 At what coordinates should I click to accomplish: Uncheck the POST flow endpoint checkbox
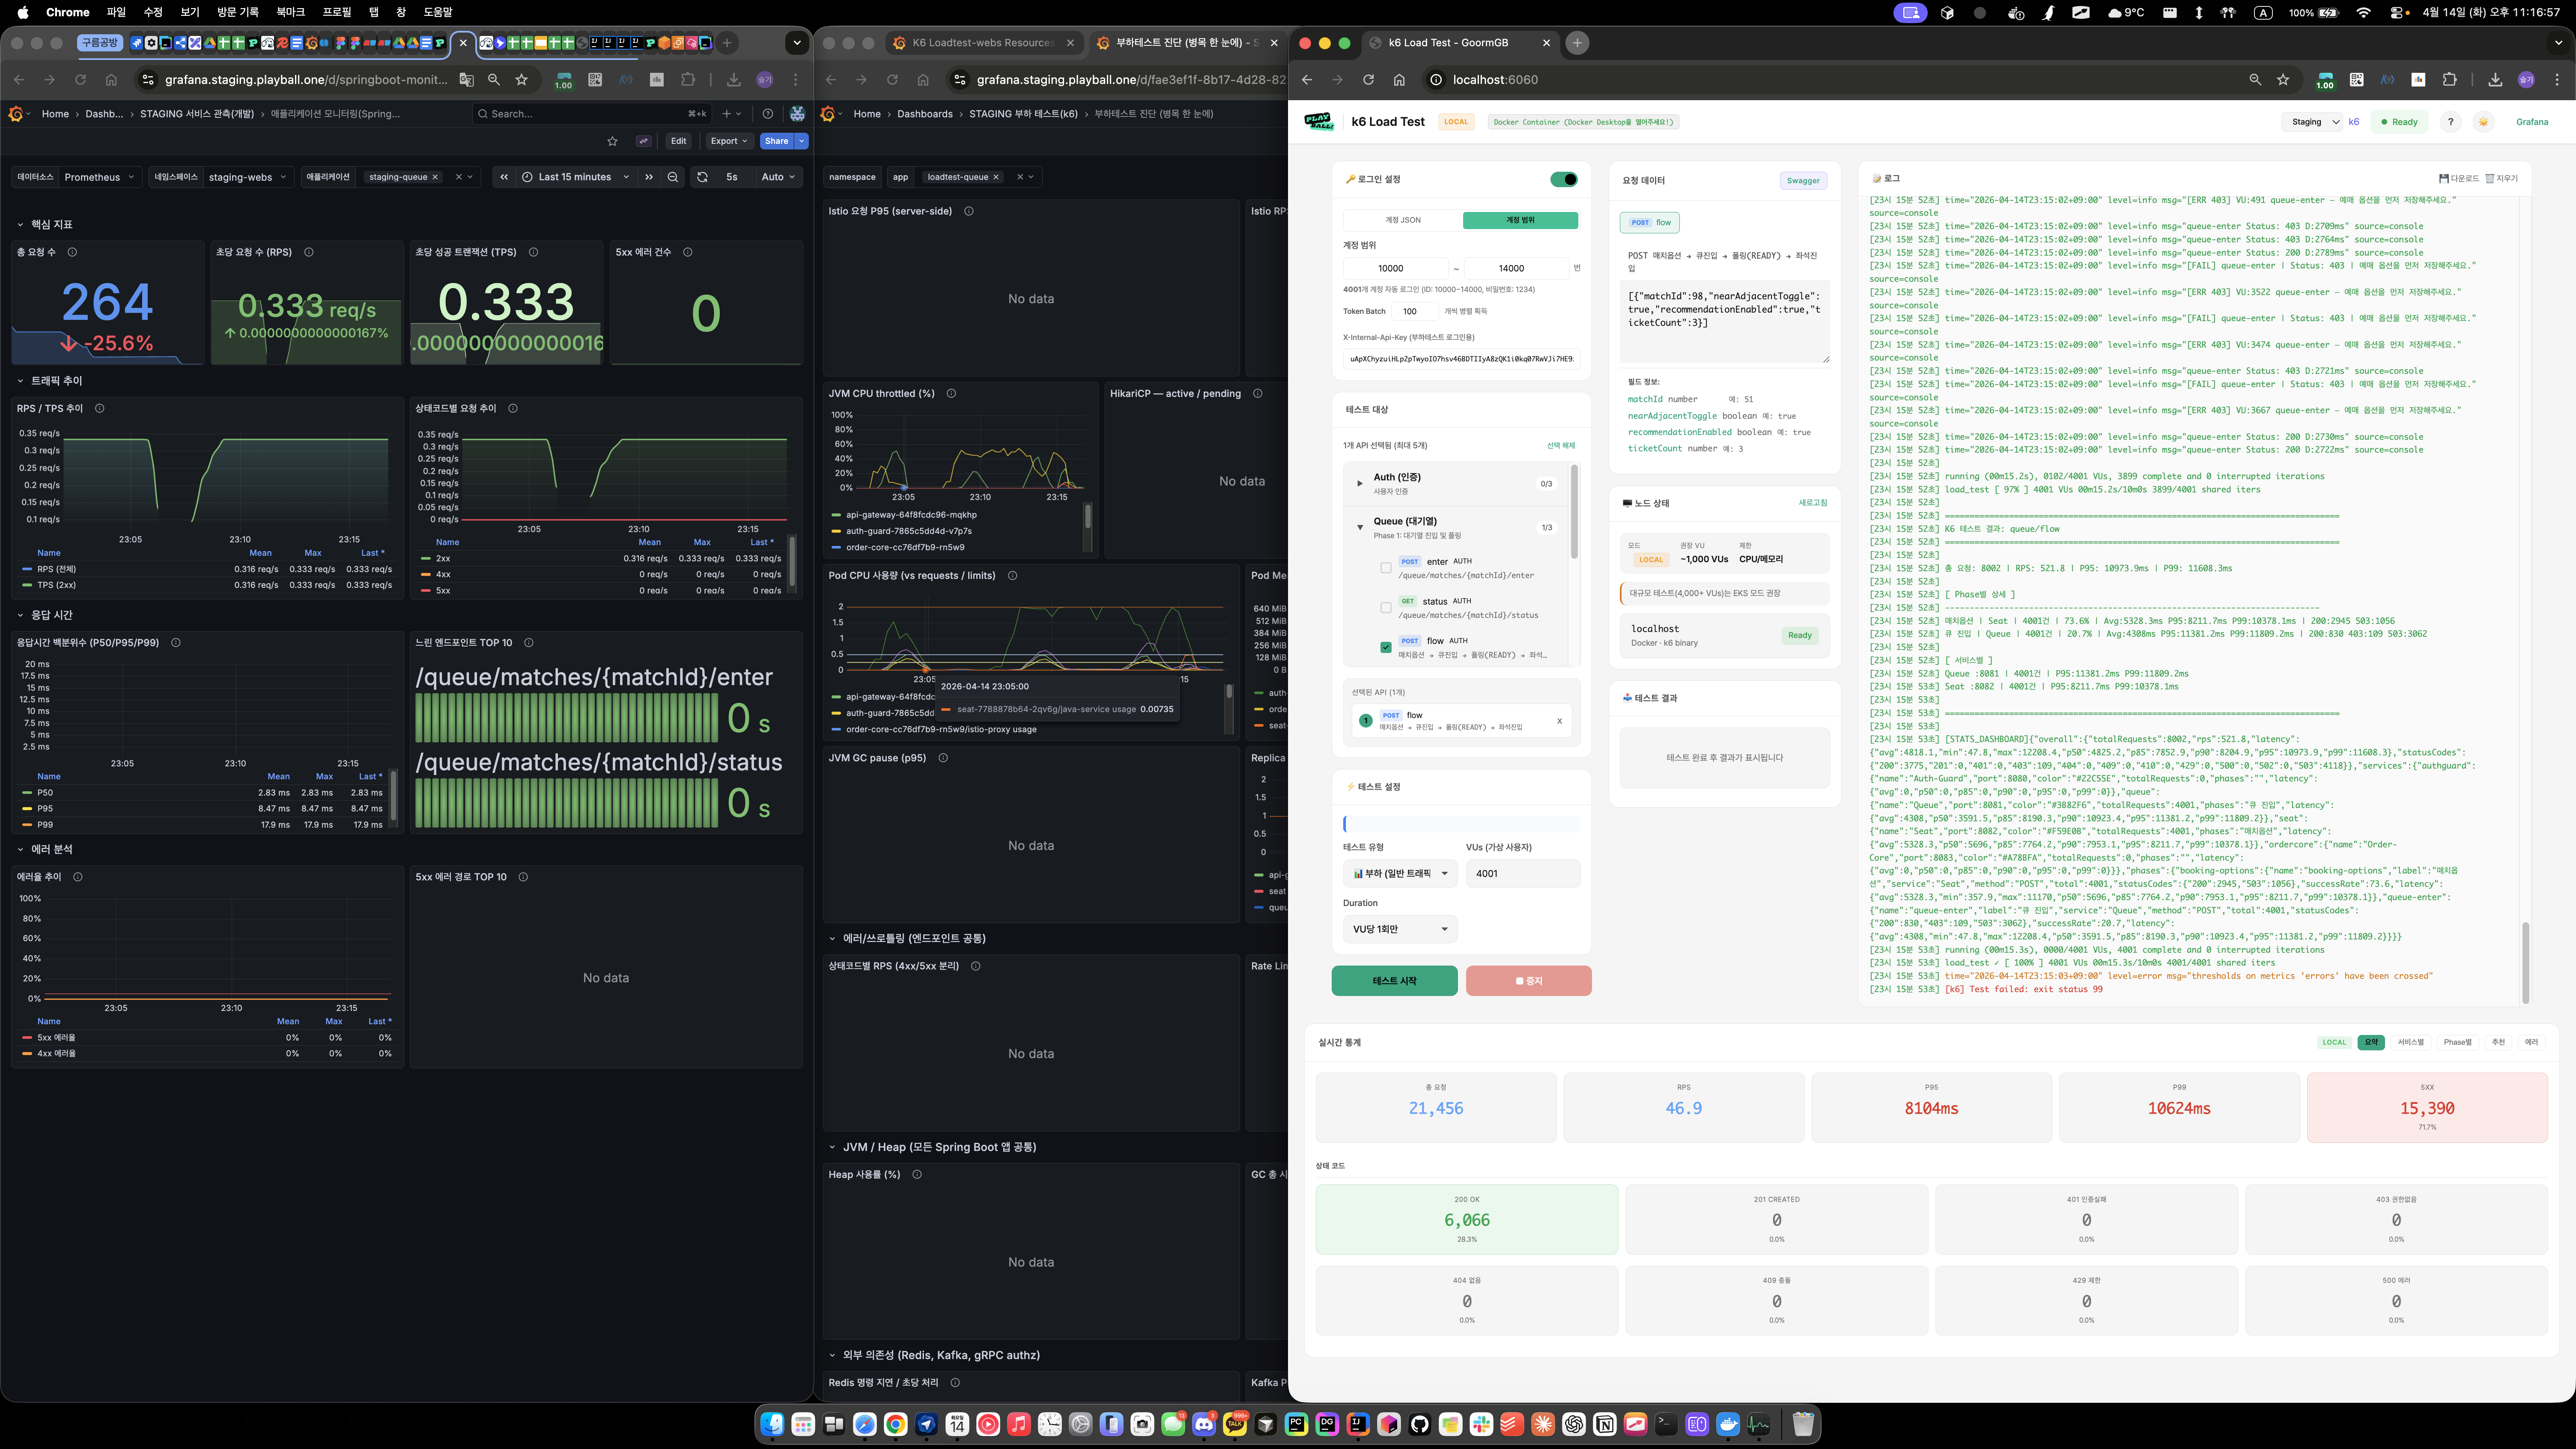pos(1386,647)
